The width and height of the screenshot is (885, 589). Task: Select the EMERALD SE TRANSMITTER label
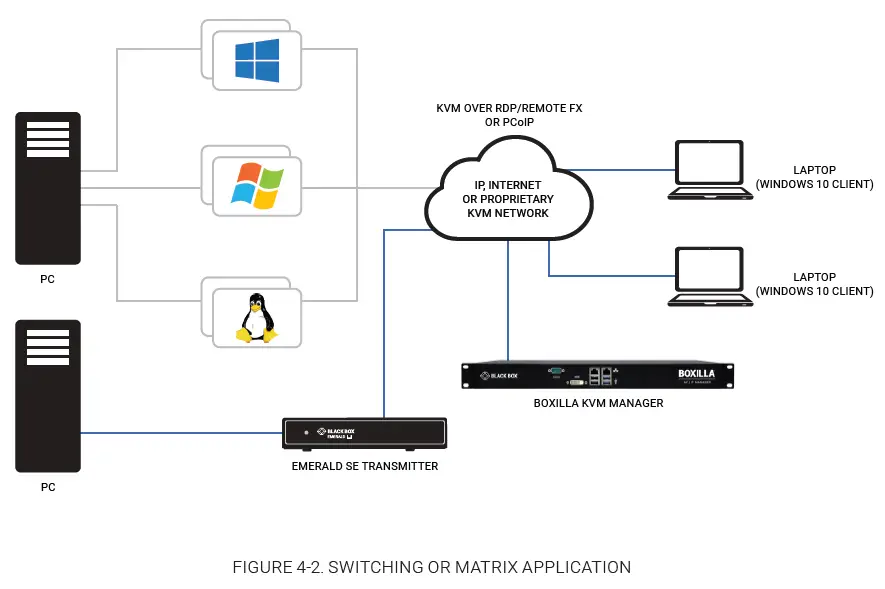(364, 466)
